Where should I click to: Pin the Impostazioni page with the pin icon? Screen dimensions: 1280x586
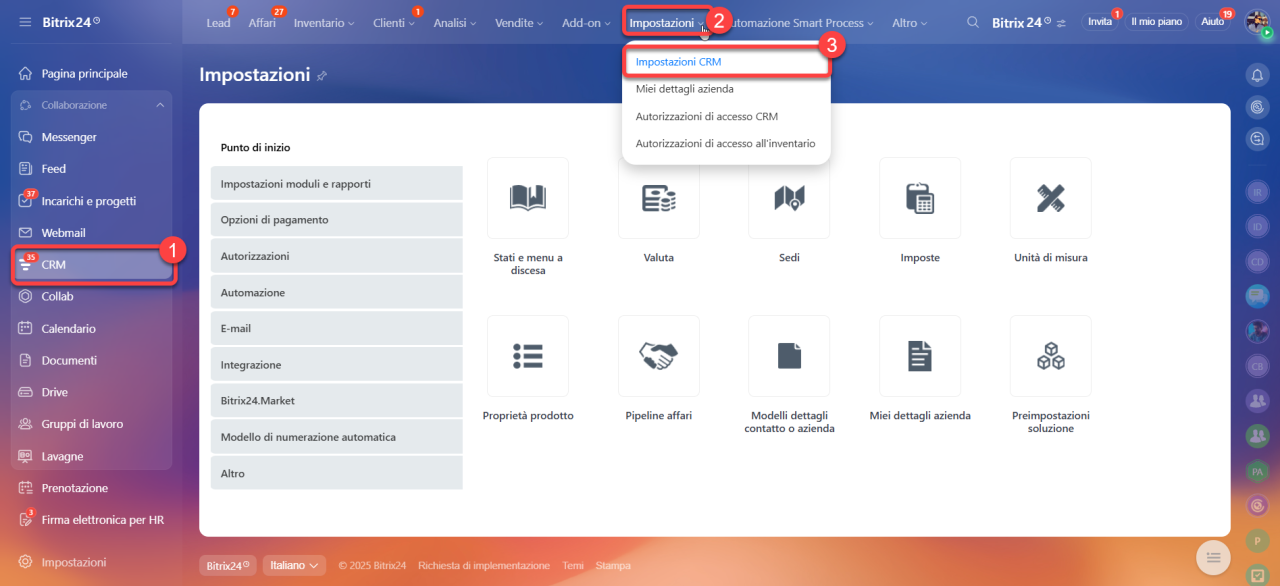(322, 76)
